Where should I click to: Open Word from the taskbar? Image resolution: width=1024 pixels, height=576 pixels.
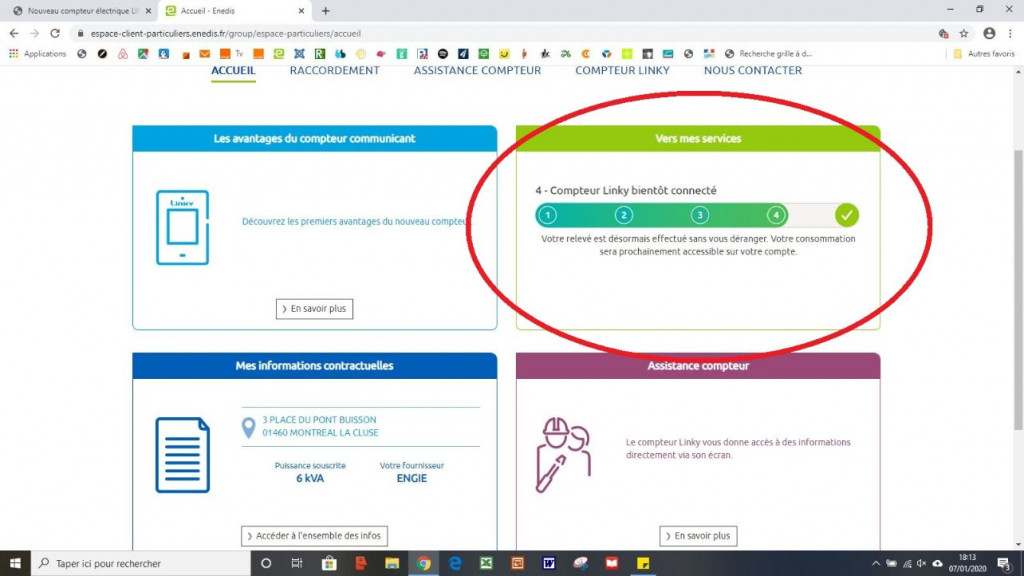(x=549, y=563)
